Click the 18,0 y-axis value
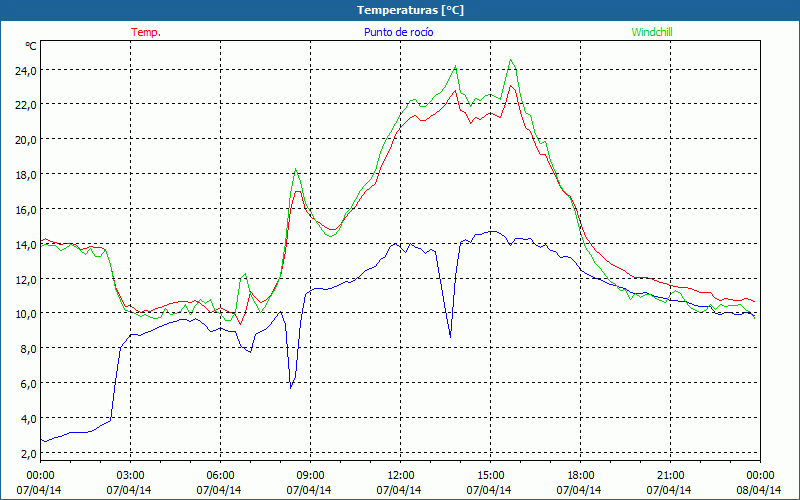 click(x=26, y=175)
